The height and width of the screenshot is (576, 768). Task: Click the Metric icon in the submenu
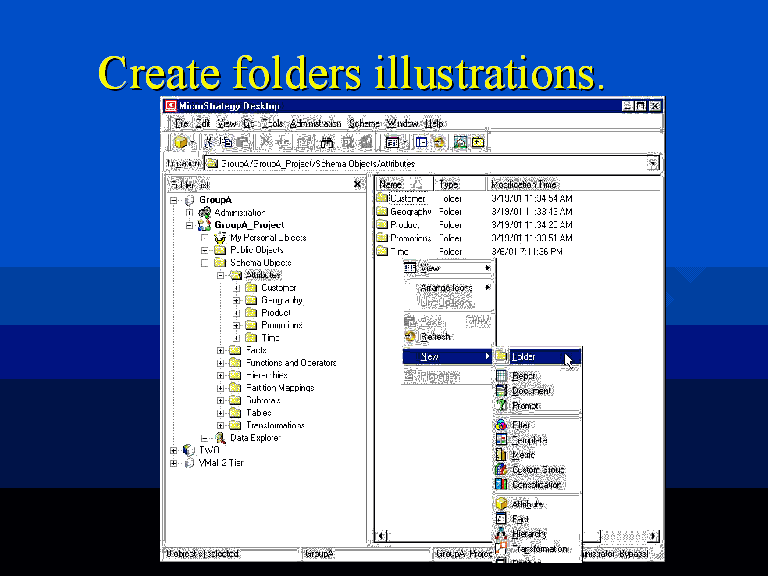pos(502,454)
